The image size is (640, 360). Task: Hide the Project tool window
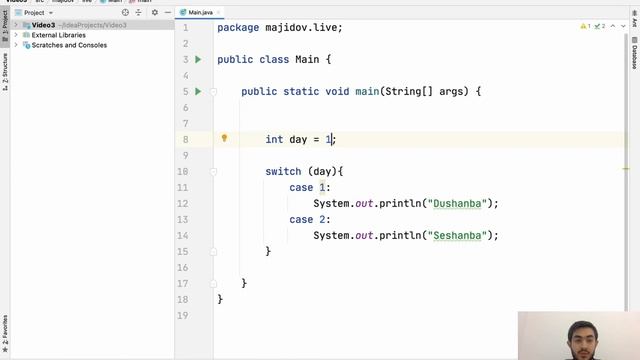pyautogui.click(x=167, y=13)
